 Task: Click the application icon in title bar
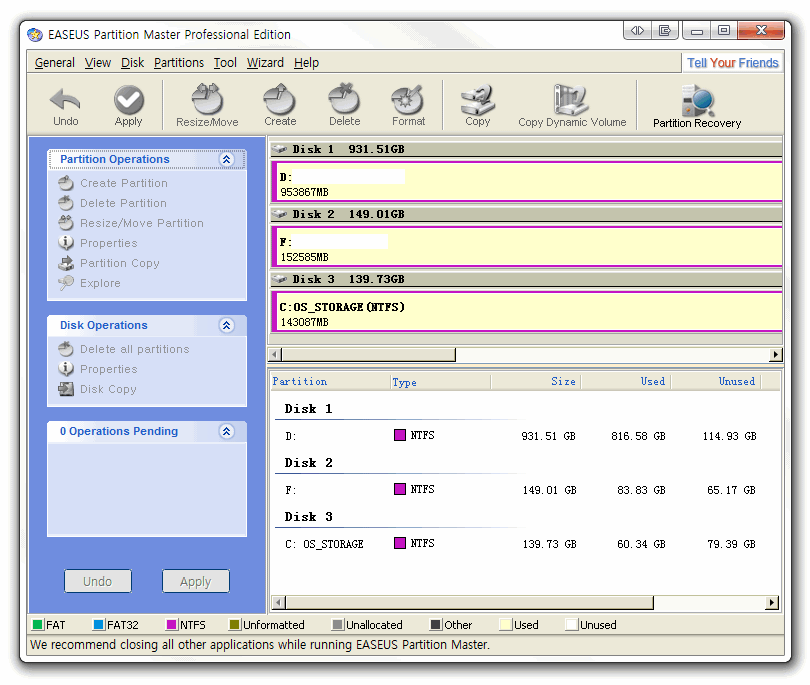[x=35, y=35]
